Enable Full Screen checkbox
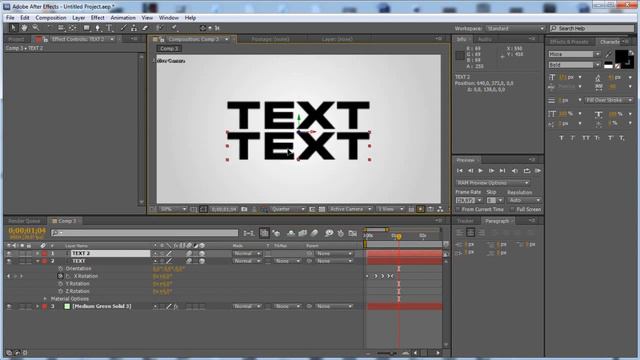The image size is (640, 360). click(x=512, y=209)
